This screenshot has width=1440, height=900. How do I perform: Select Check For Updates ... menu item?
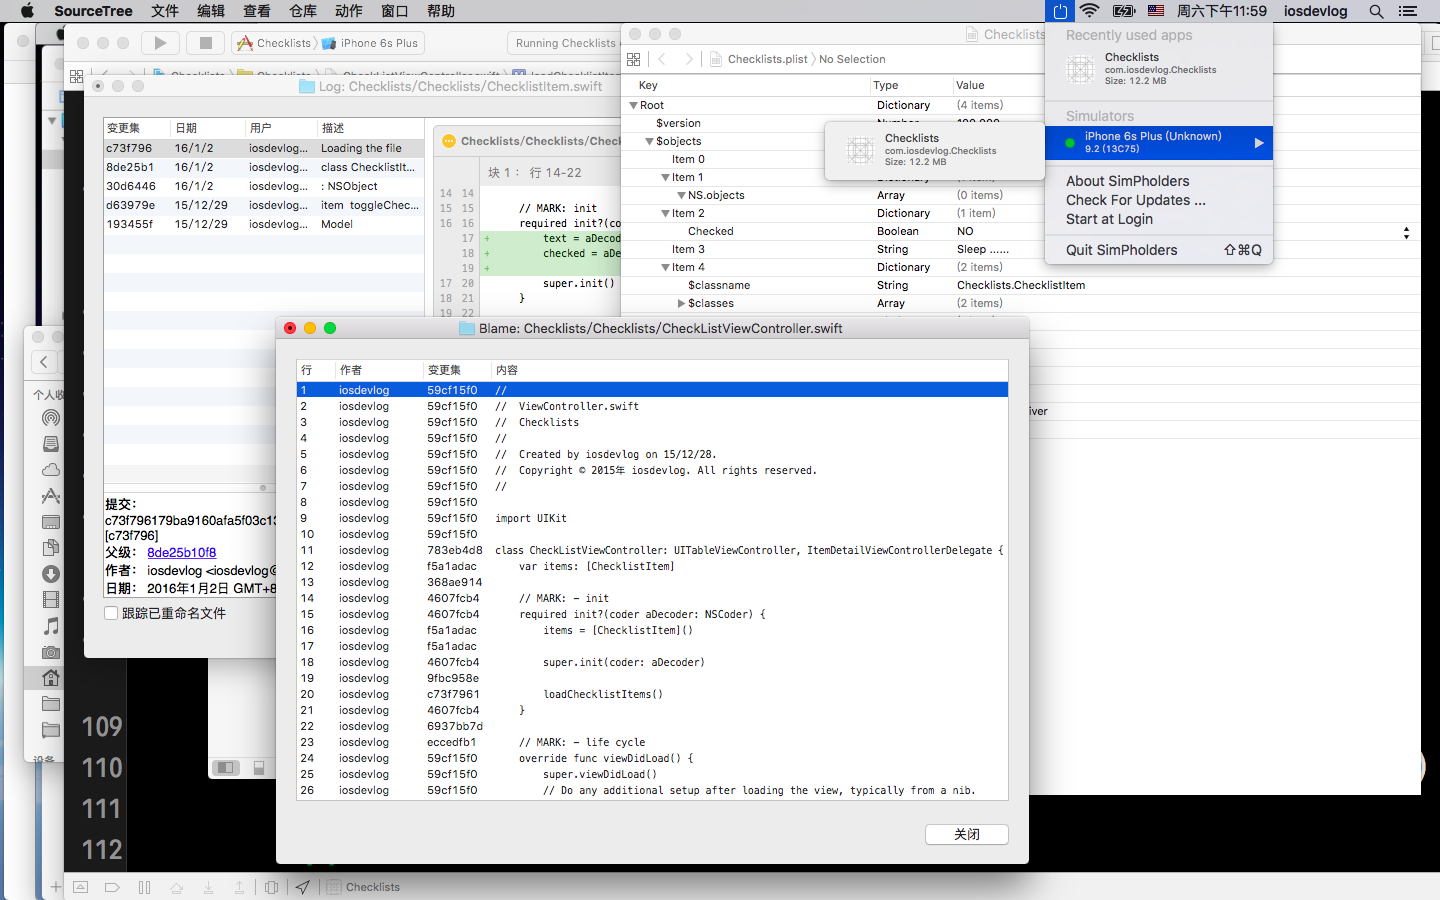[x=1159, y=200]
